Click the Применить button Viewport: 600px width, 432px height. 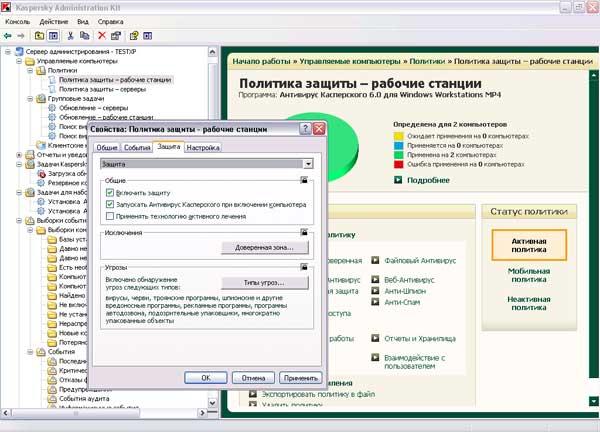pyautogui.click(x=301, y=378)
